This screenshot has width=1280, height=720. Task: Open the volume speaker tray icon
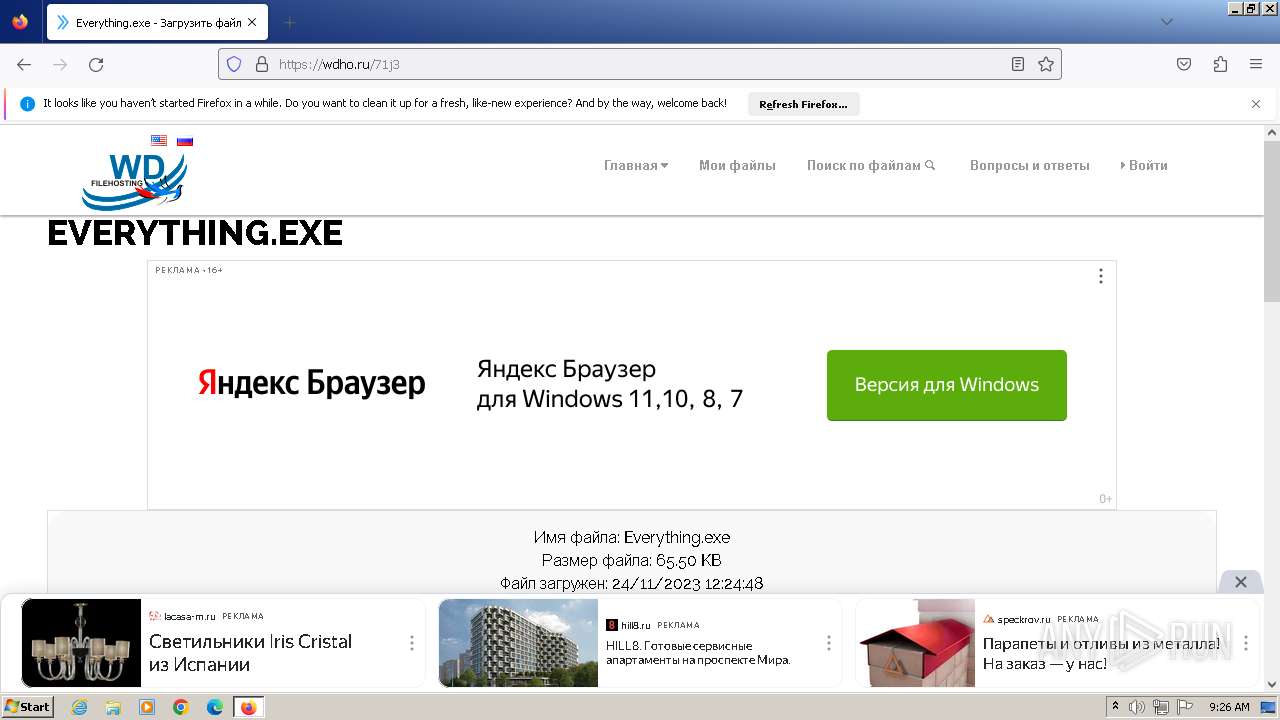tap(1137, 707)
